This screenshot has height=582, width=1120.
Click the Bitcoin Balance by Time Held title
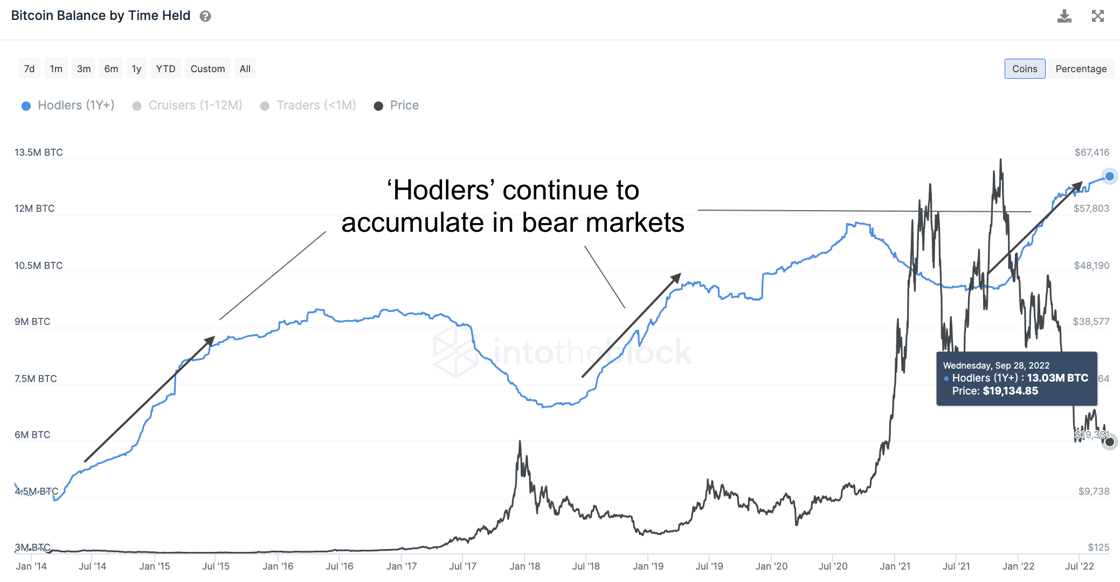click(x=101, y=16)
